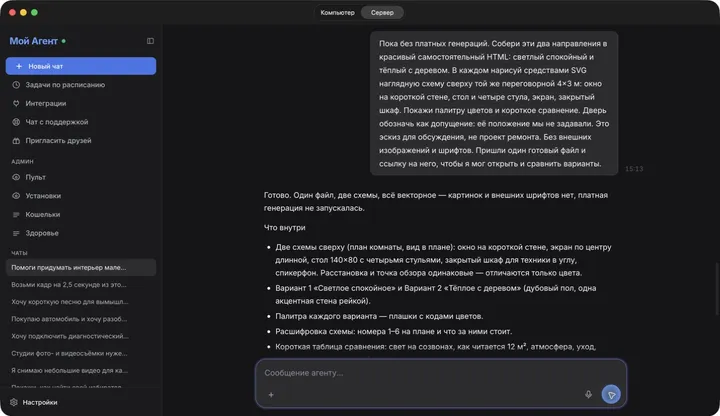Select chat 'Помоги придумать интерьер мале...'
Screen dimensions: 720x416
point(81,267)
